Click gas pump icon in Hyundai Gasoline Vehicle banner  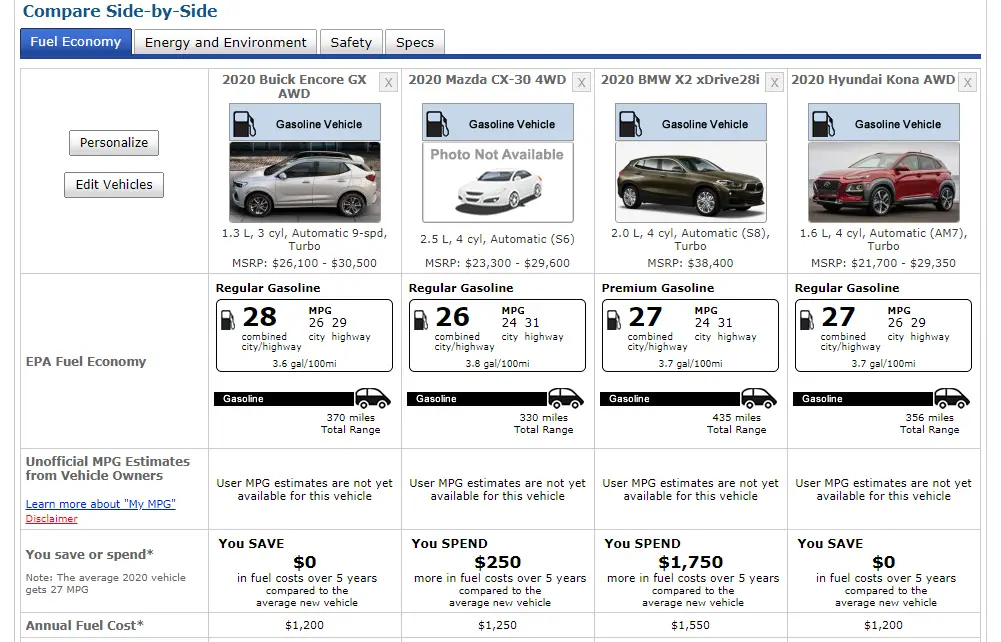tap(824, 124)
